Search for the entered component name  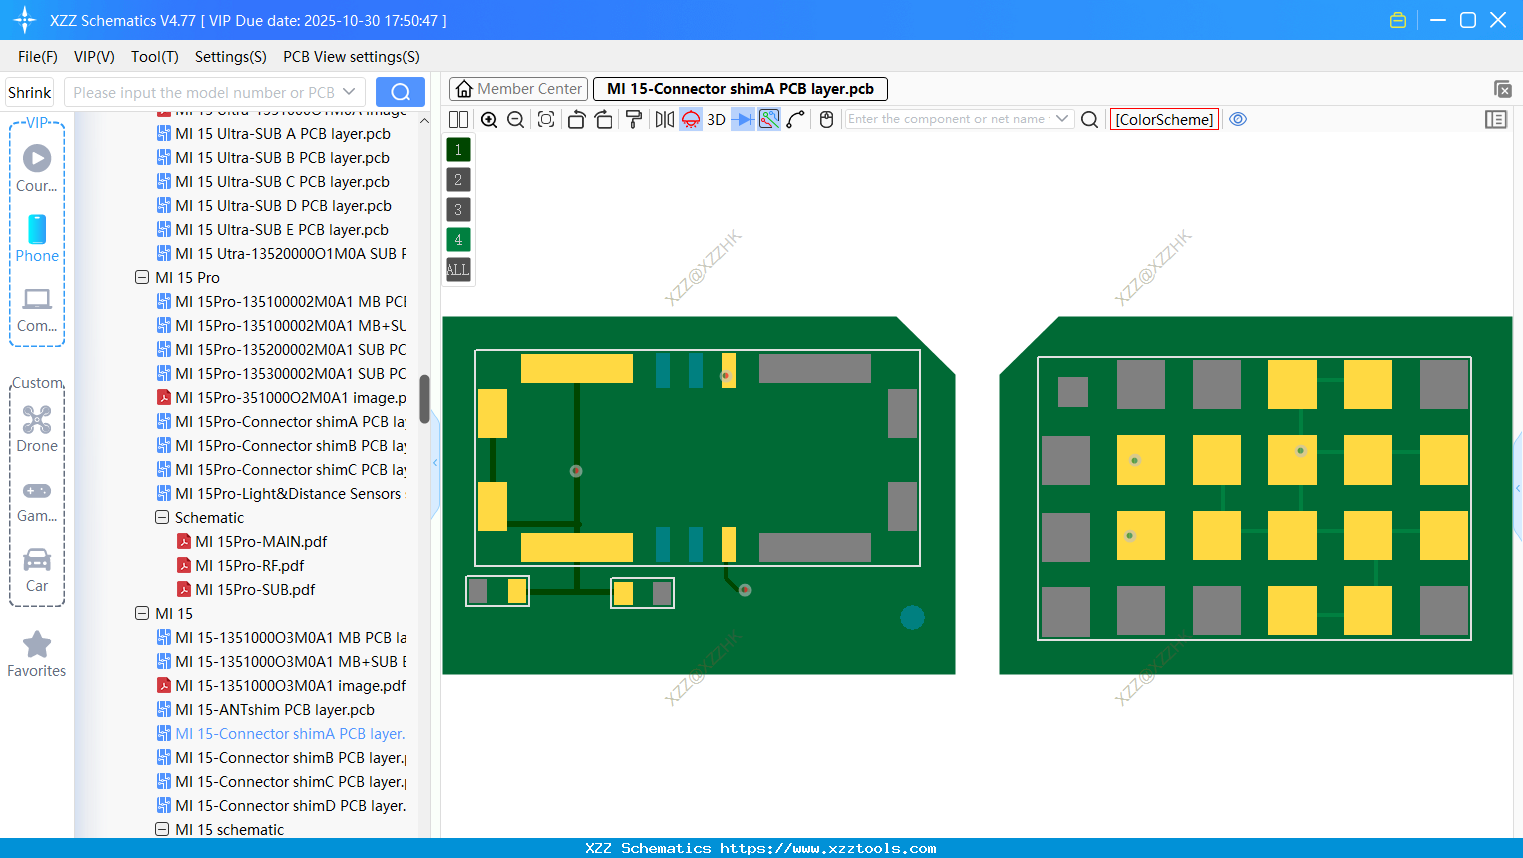[1090, 119]
